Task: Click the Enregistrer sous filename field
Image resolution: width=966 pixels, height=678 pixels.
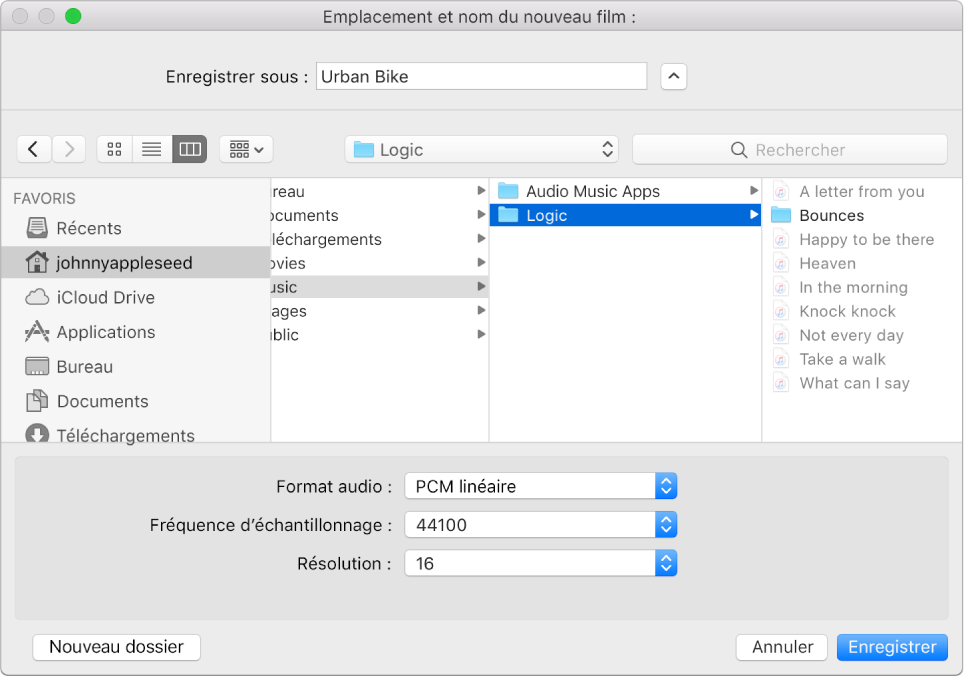Action: click(481, 77)
